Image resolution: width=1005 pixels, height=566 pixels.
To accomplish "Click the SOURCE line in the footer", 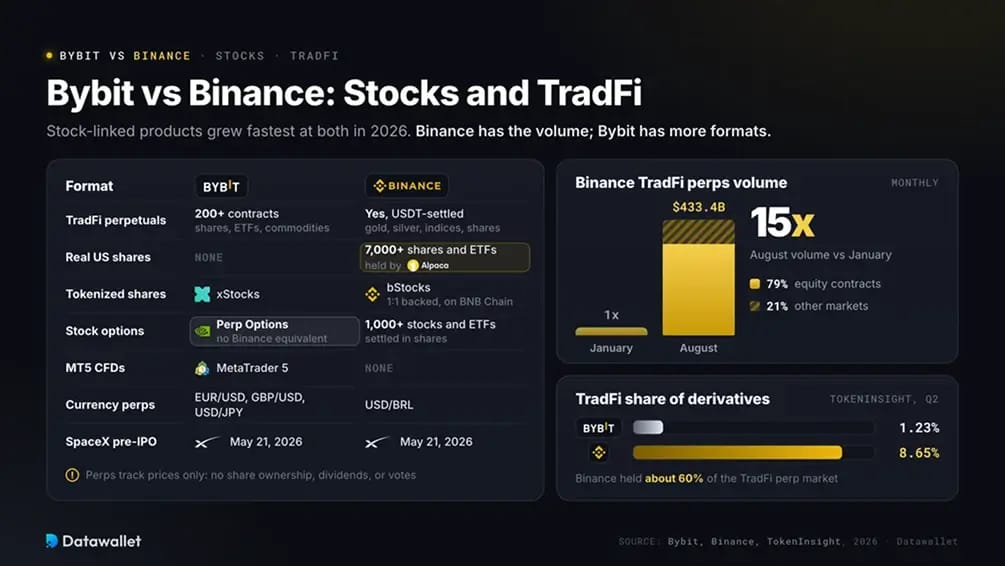I will coord(788,542).
